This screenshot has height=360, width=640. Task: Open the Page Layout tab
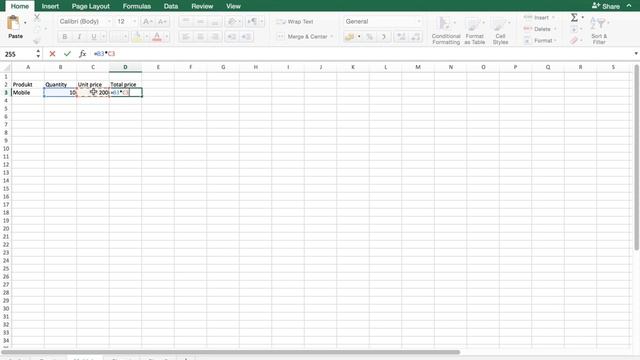click(x=91, y=6)
